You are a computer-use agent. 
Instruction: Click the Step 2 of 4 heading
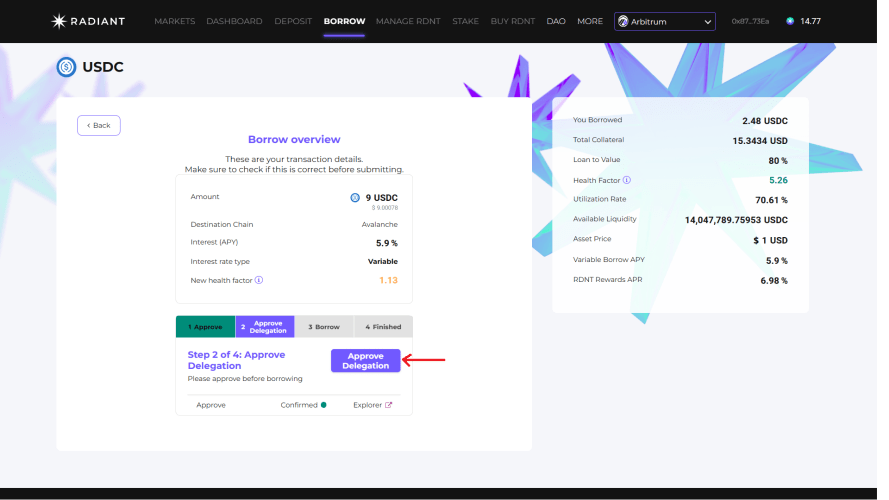(x=236, y=360)
